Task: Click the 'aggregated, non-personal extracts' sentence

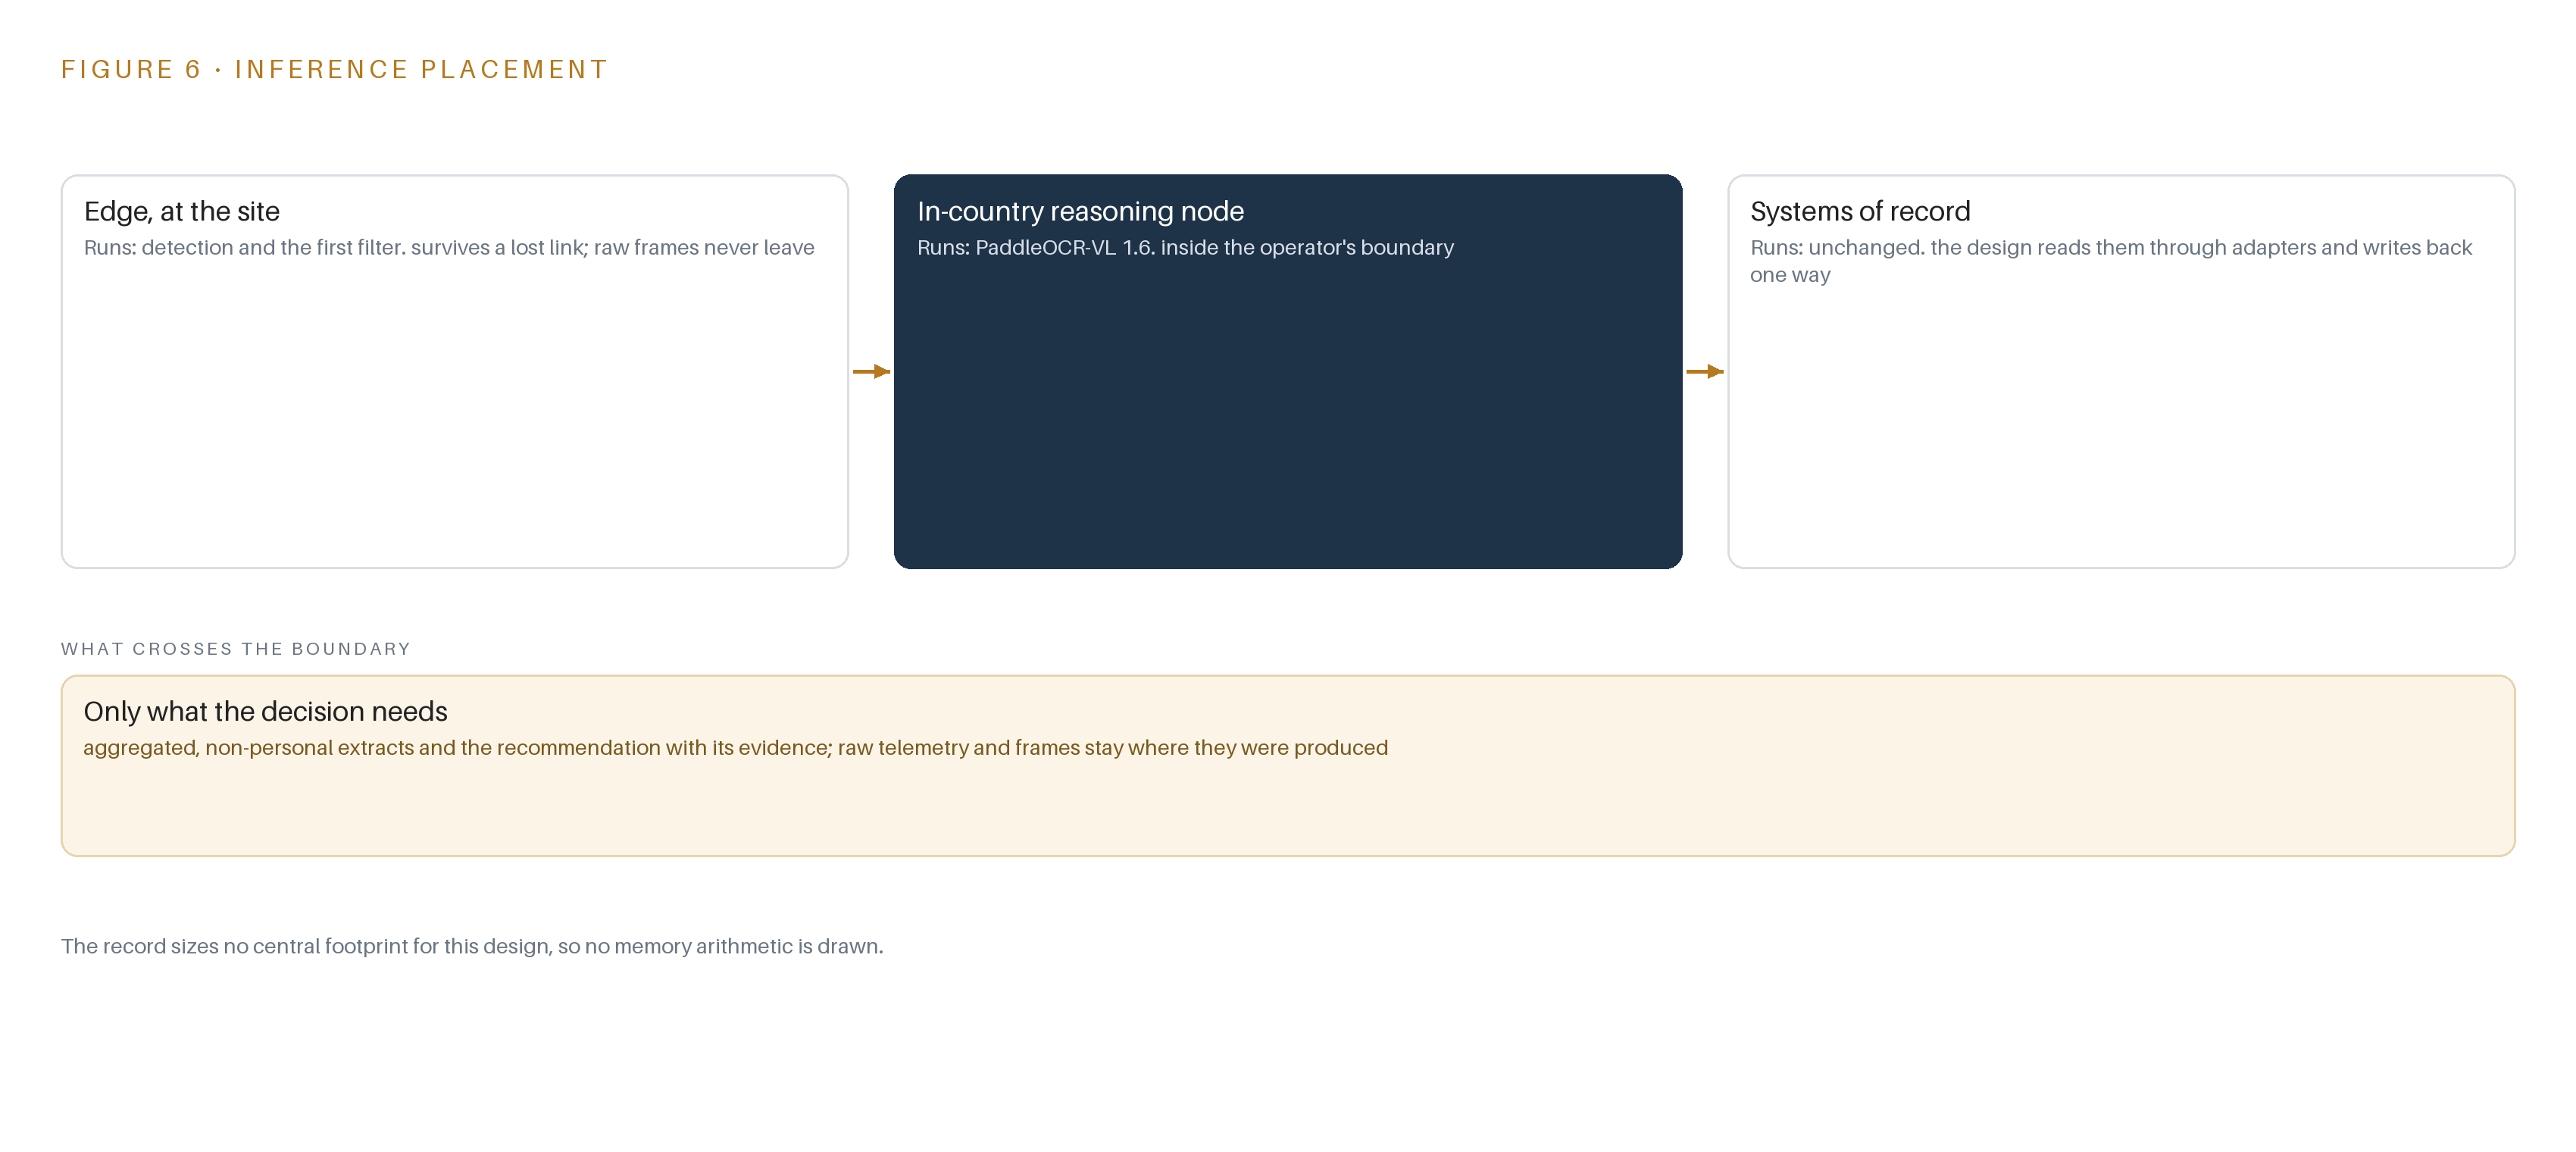Action: 735,748
